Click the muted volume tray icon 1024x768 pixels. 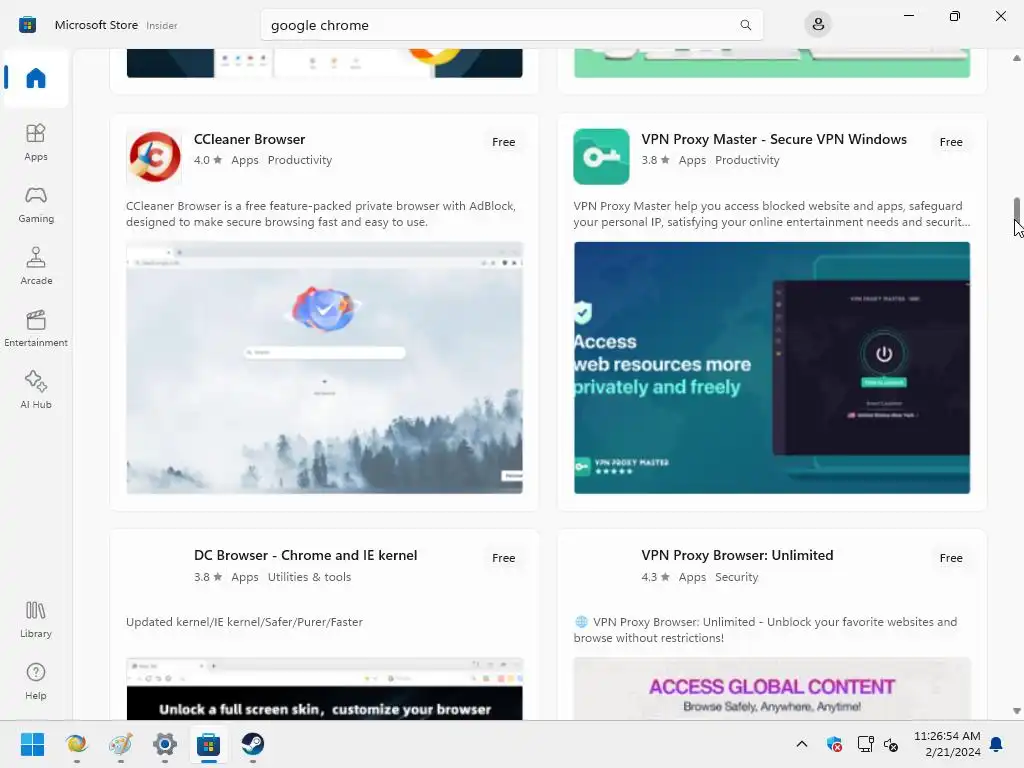pos(891,744)
